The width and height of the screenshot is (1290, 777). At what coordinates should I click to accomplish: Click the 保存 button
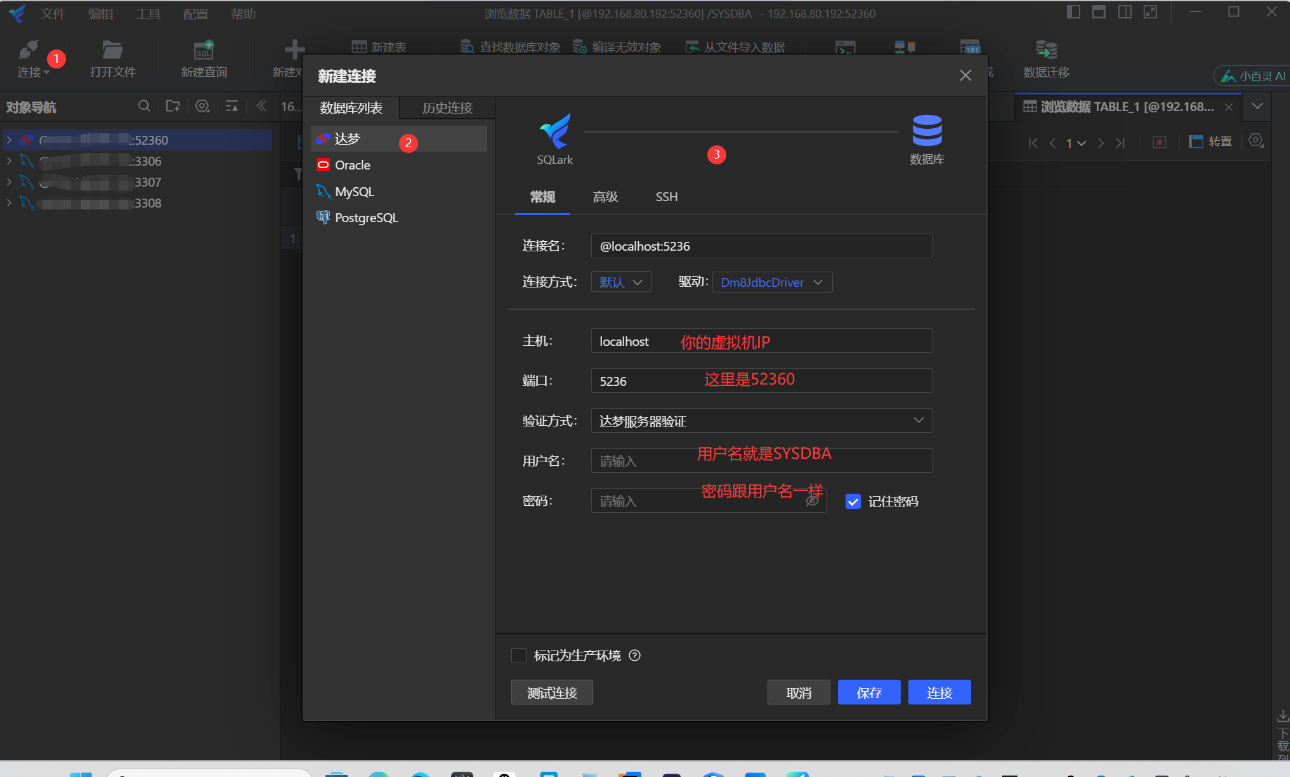869,693
